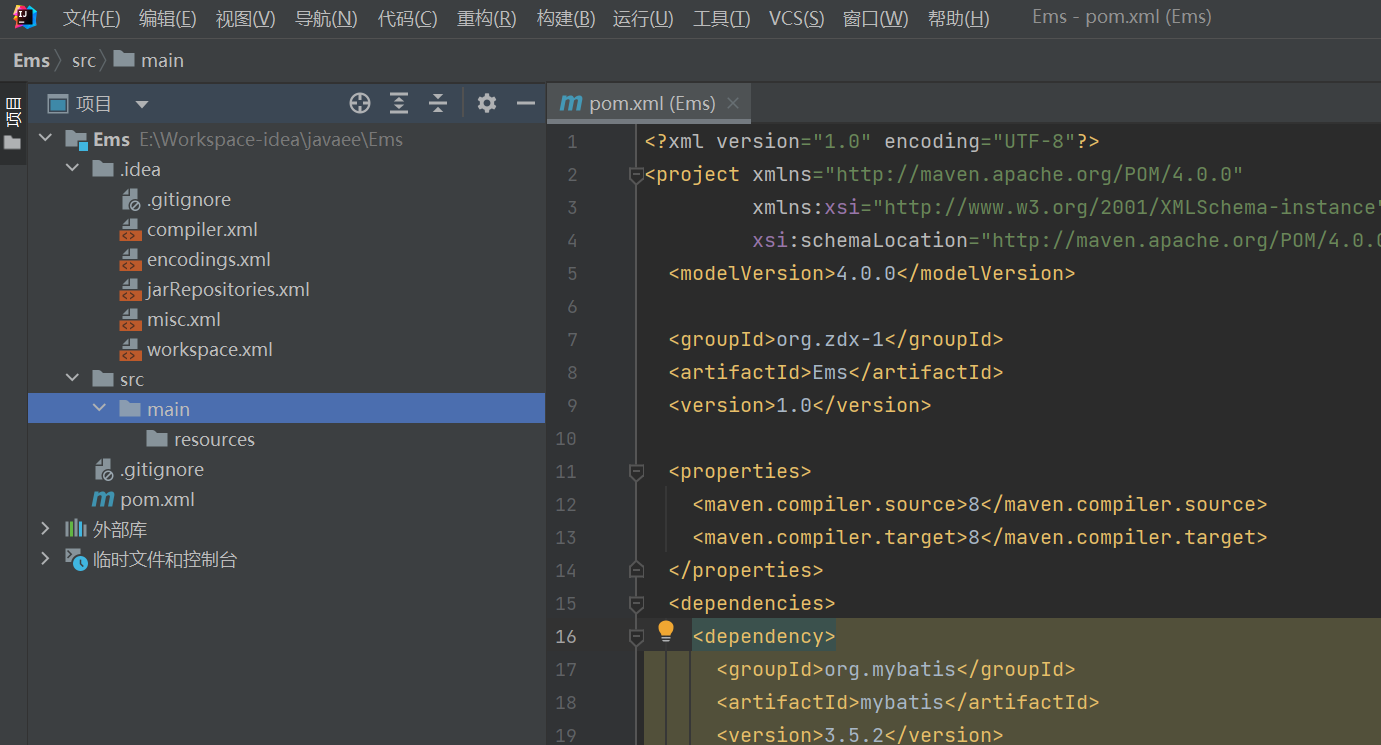Click line number 9 in the gutter
The image size is (1381, 745).
571,405
